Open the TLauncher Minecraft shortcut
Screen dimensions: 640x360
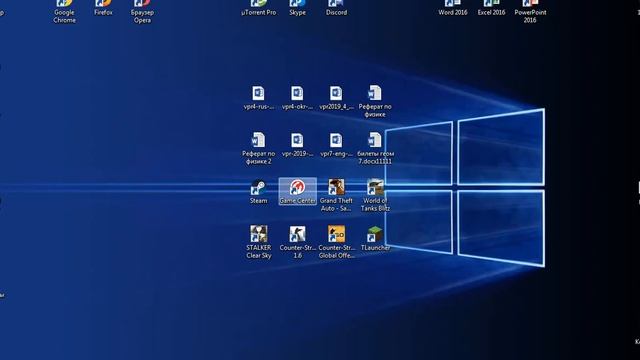375,239
